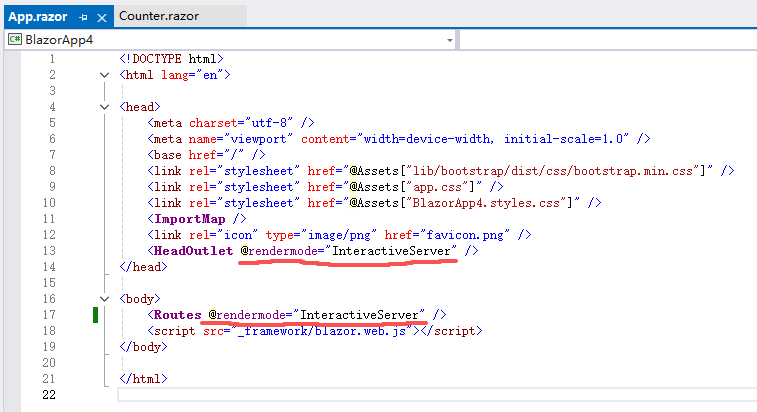
Task: Collapse the head element on line 4
Action: click(104, 107)
